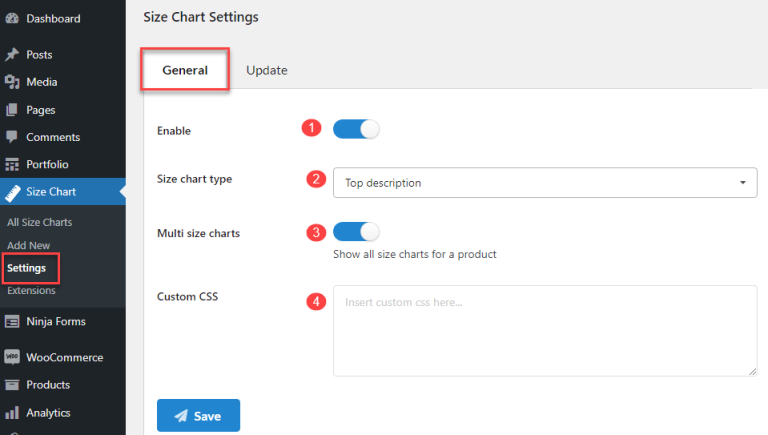Viewport: 768px width, 435px height.
Task: Click the Portfolio grid icon
Action: pos(12,164)
